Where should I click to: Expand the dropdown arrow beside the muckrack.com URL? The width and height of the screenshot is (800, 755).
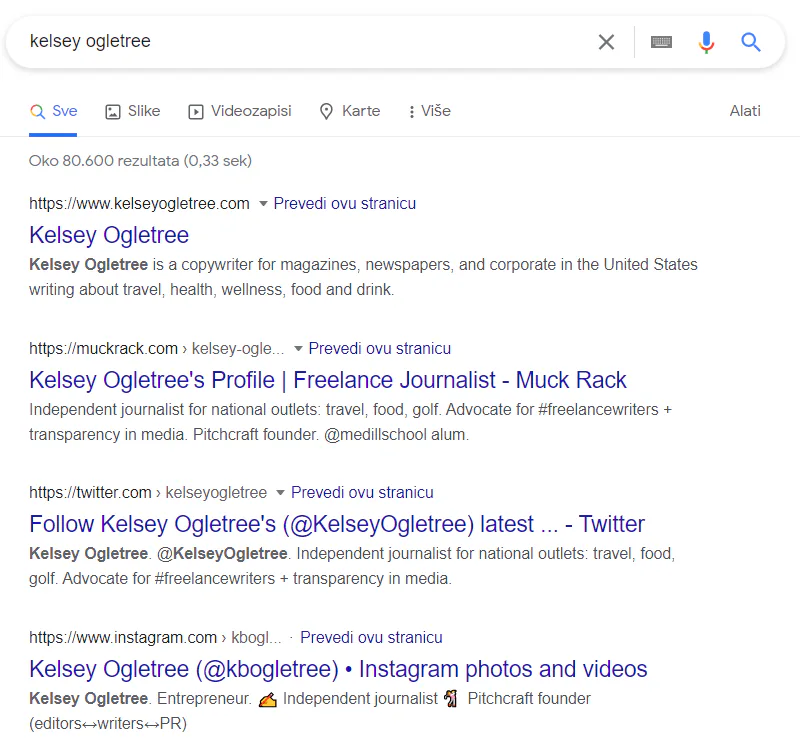298,349
